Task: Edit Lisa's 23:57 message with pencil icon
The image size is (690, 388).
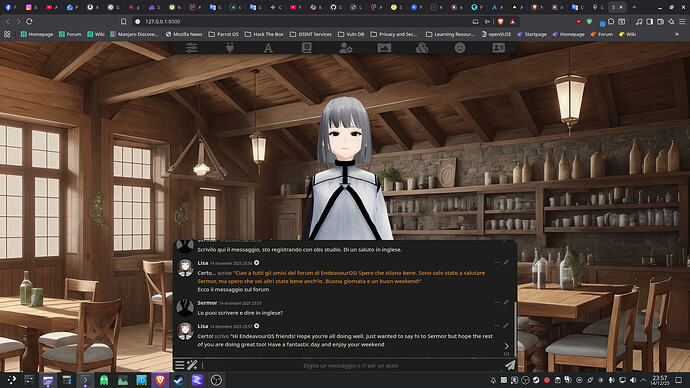Action: tap(506, 326)
